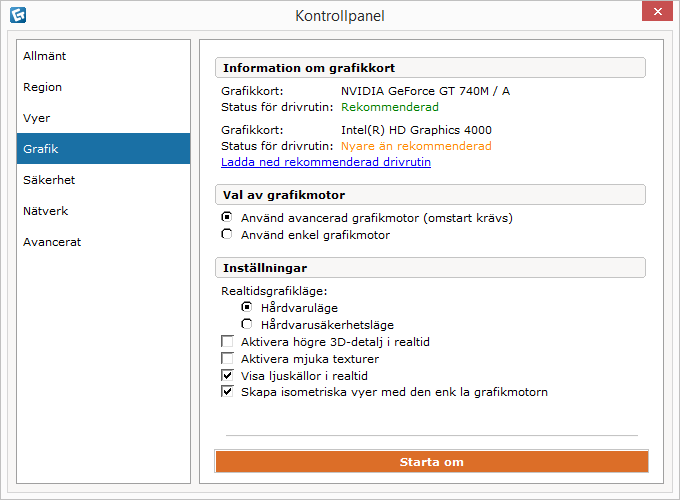The height and width of the screenshot is (500, 680).
Task: Select the Grafik section
Action: pyautogui.click(x=103, y=149)
